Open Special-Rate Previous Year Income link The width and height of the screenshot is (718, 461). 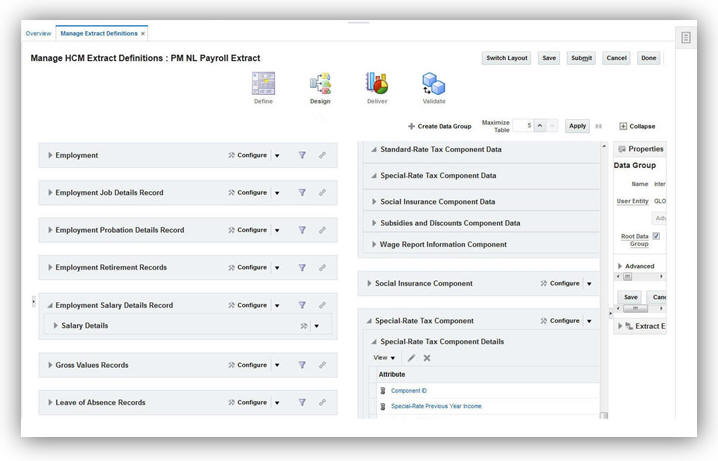click(x=436, y=406)
